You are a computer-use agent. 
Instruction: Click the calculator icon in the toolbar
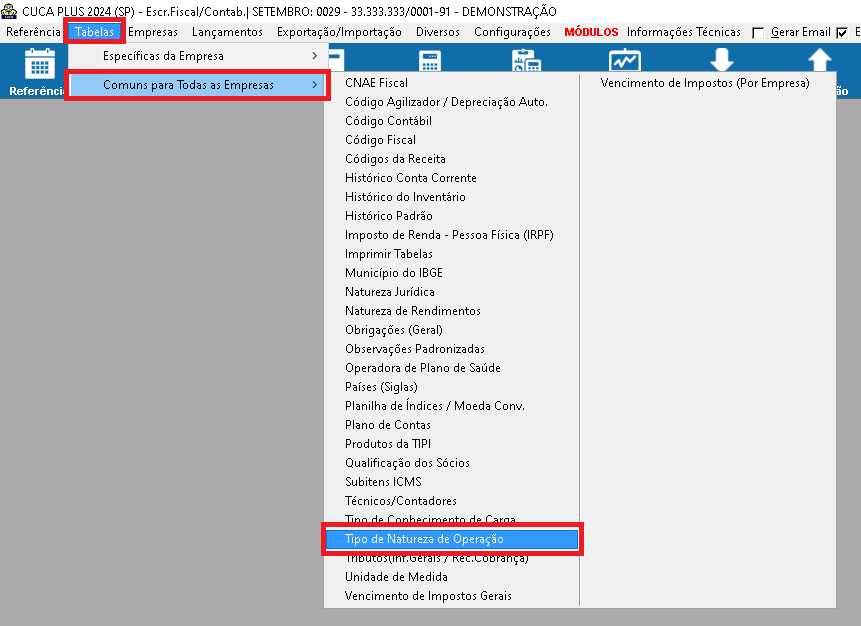[x=429, y=61]
